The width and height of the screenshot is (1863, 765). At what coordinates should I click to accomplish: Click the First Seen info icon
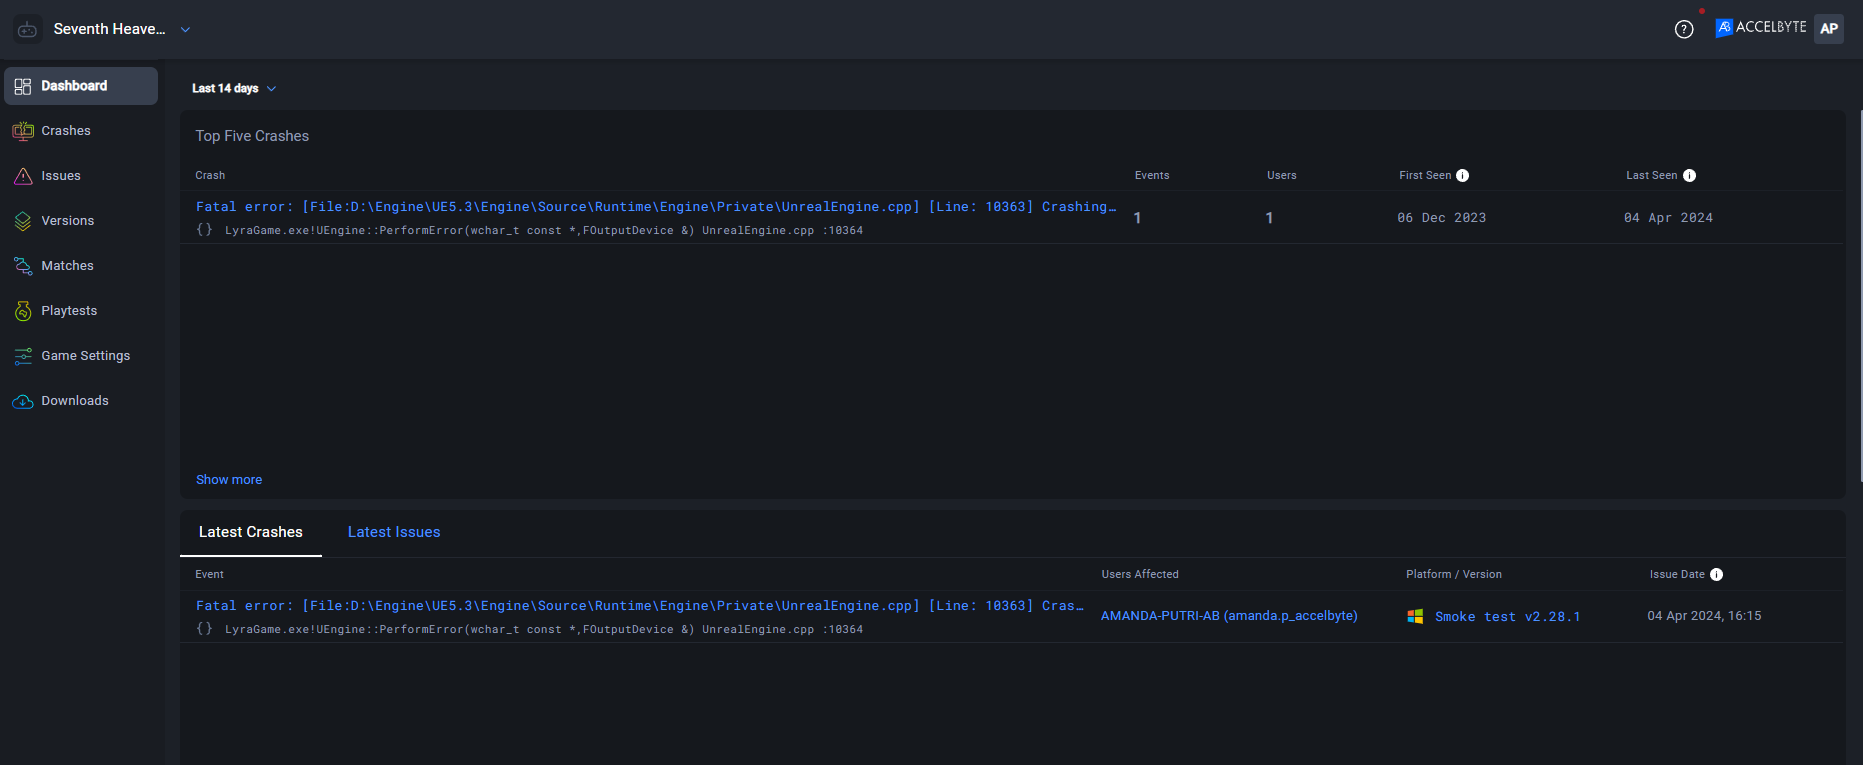pos(1462,175)
